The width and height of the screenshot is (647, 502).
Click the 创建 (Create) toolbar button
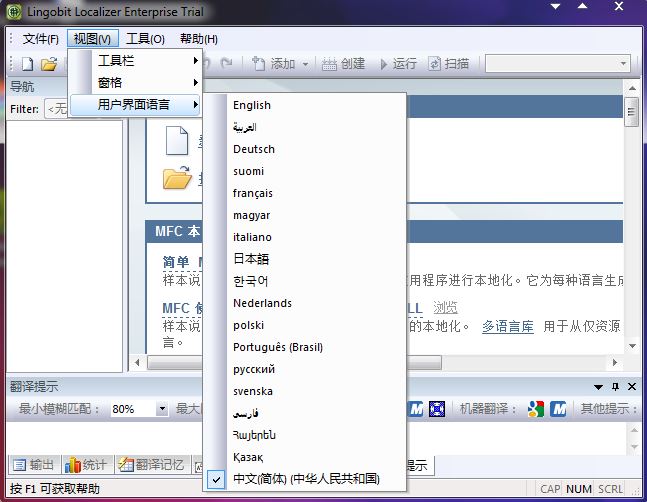tap(343, 64)
